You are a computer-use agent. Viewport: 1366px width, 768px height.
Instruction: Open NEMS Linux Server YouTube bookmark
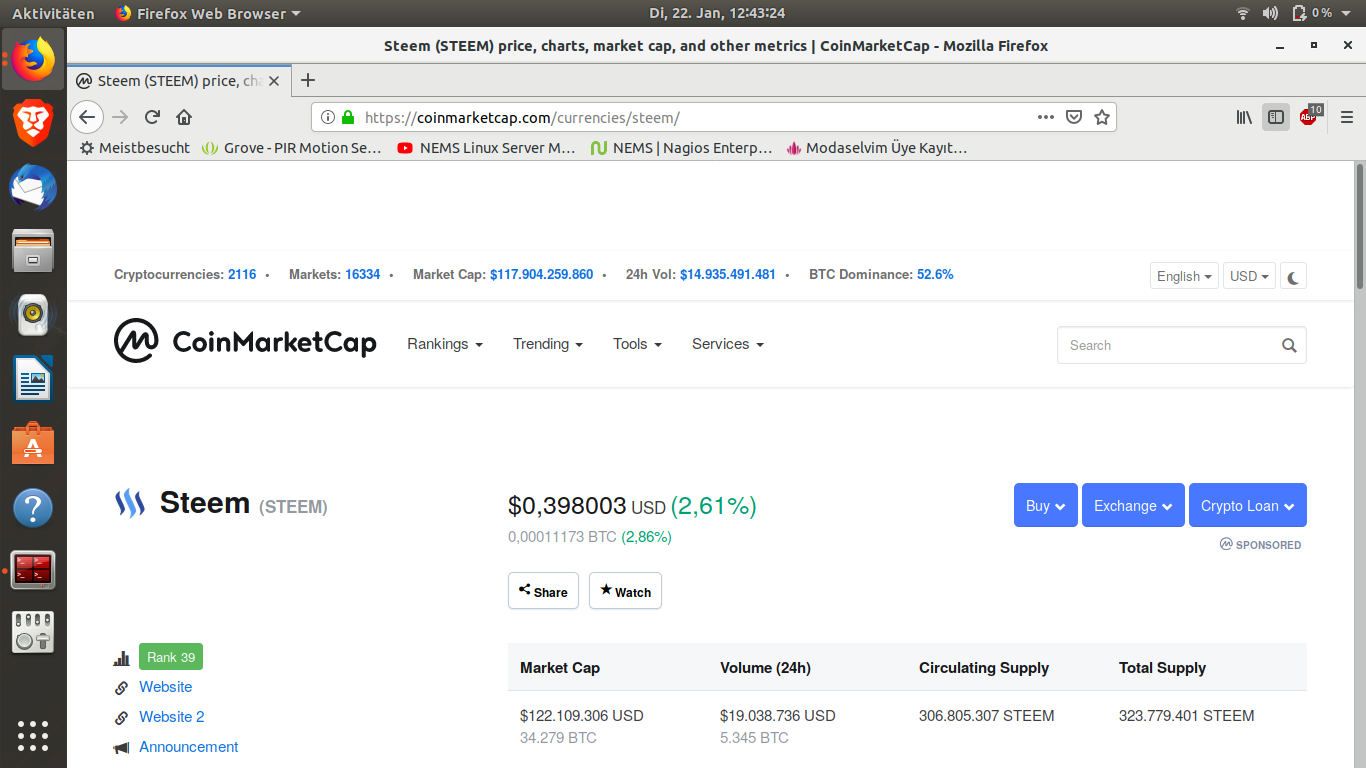click(x=486, y=148)
